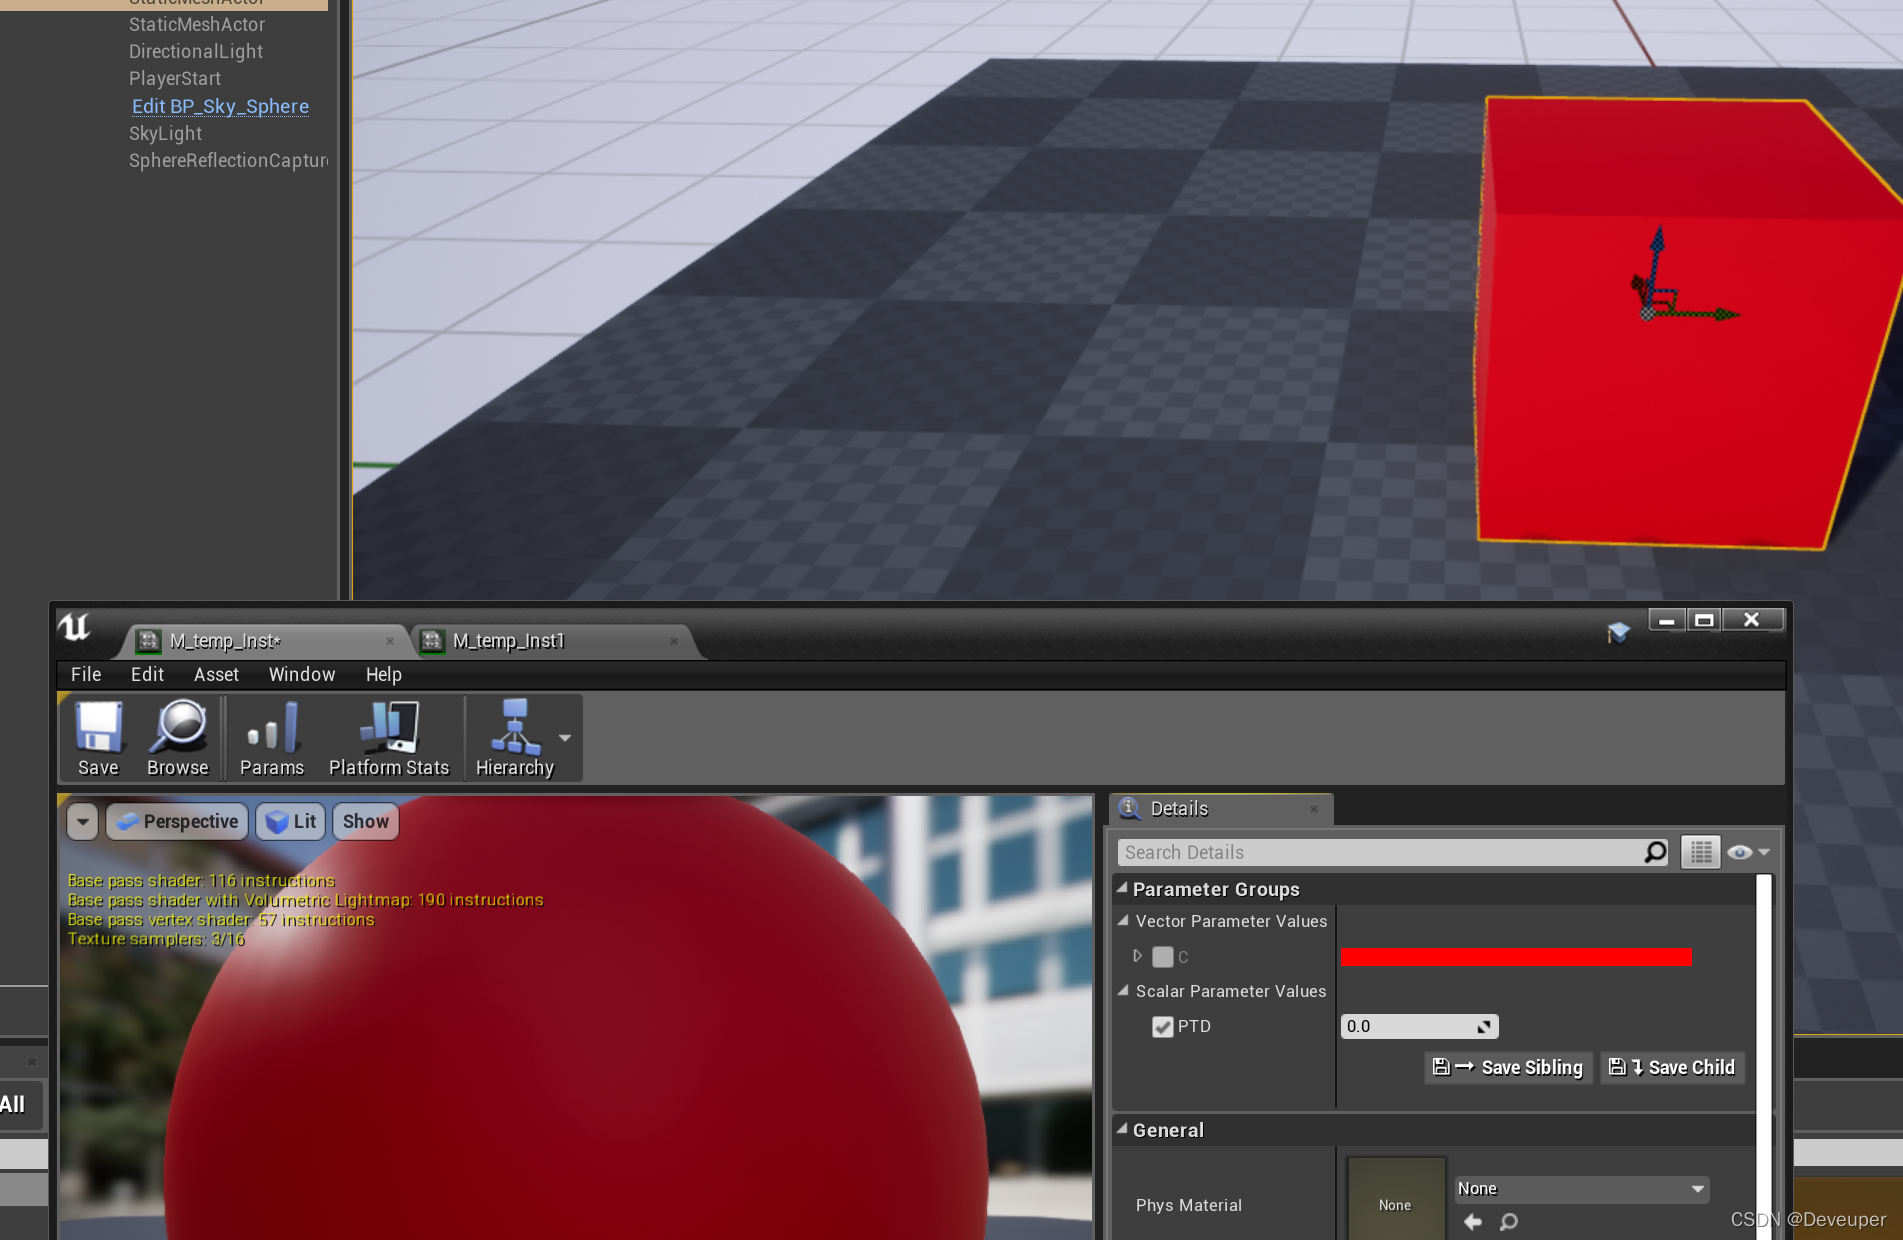Uncheck the PTD scalar parameter checkbox
The height and width of the screenshot is (1240, 1903).
click(x=1162, y=1027)
